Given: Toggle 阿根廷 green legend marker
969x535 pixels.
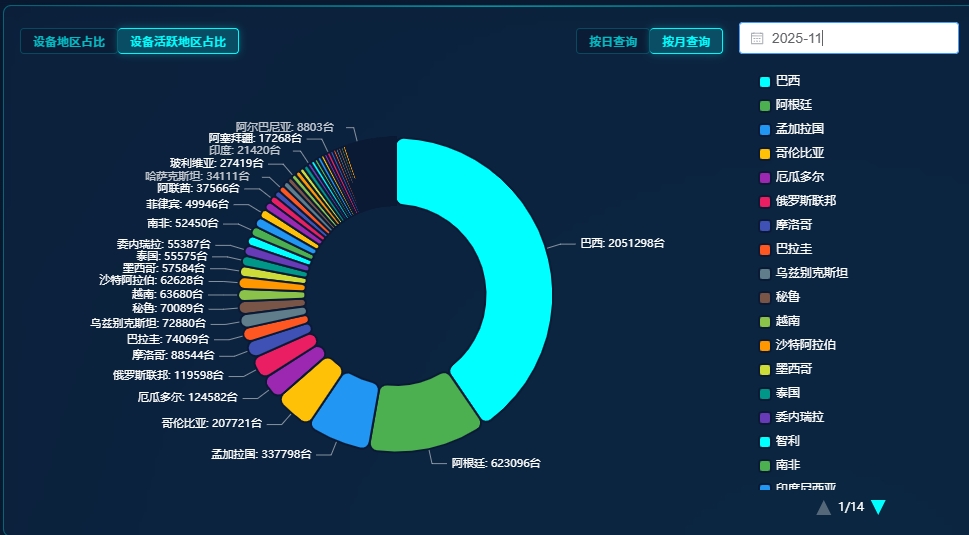Looking at the screenshot, I should coord(765,105).
